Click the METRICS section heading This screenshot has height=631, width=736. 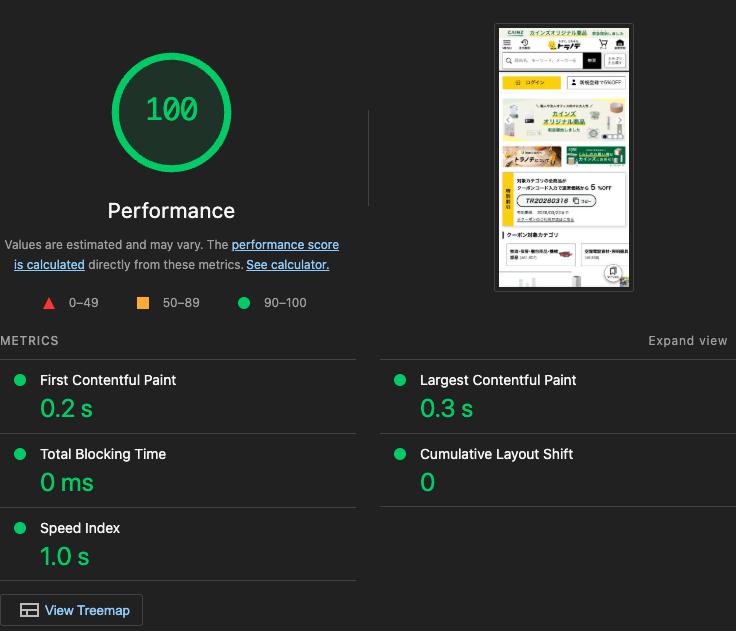point(29,341)
